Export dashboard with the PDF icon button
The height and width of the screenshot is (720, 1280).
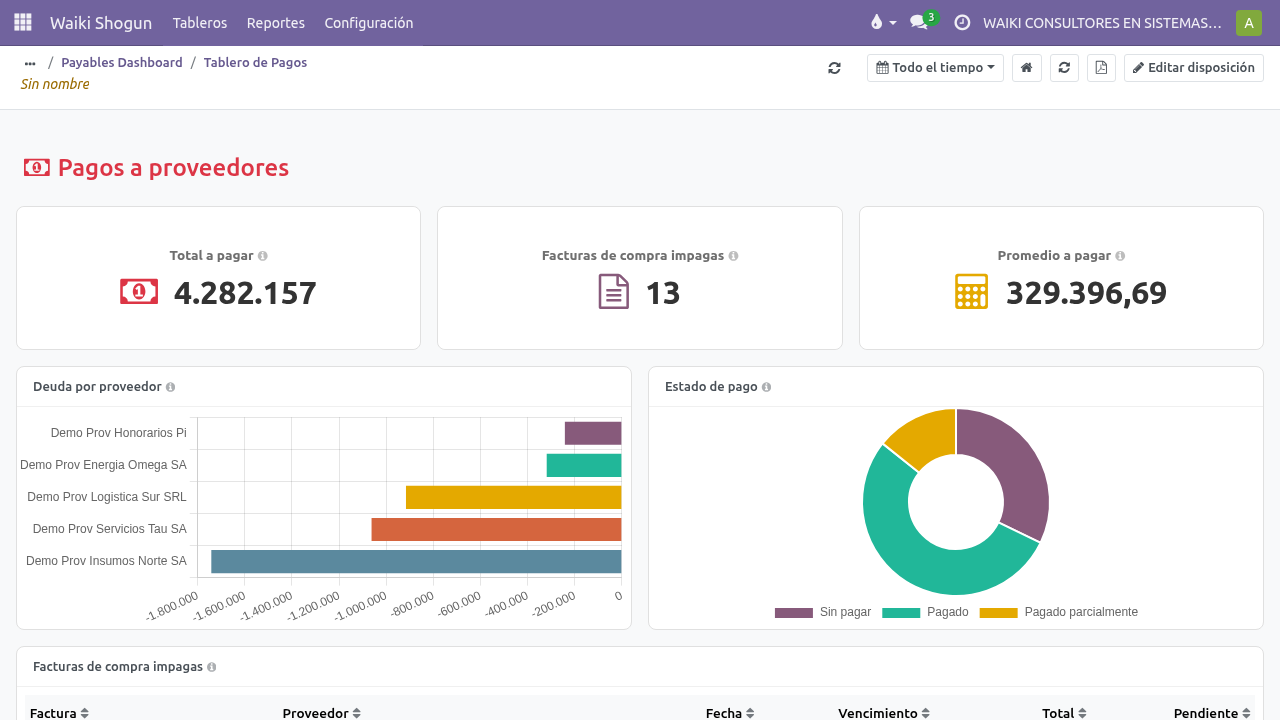pos(1101,68)
